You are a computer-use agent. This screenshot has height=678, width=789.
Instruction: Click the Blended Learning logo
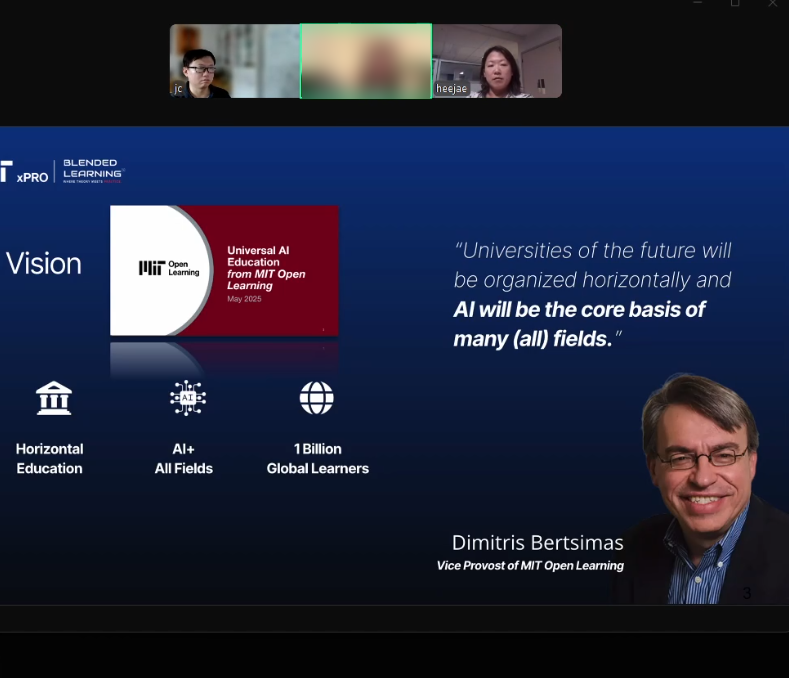93,171
